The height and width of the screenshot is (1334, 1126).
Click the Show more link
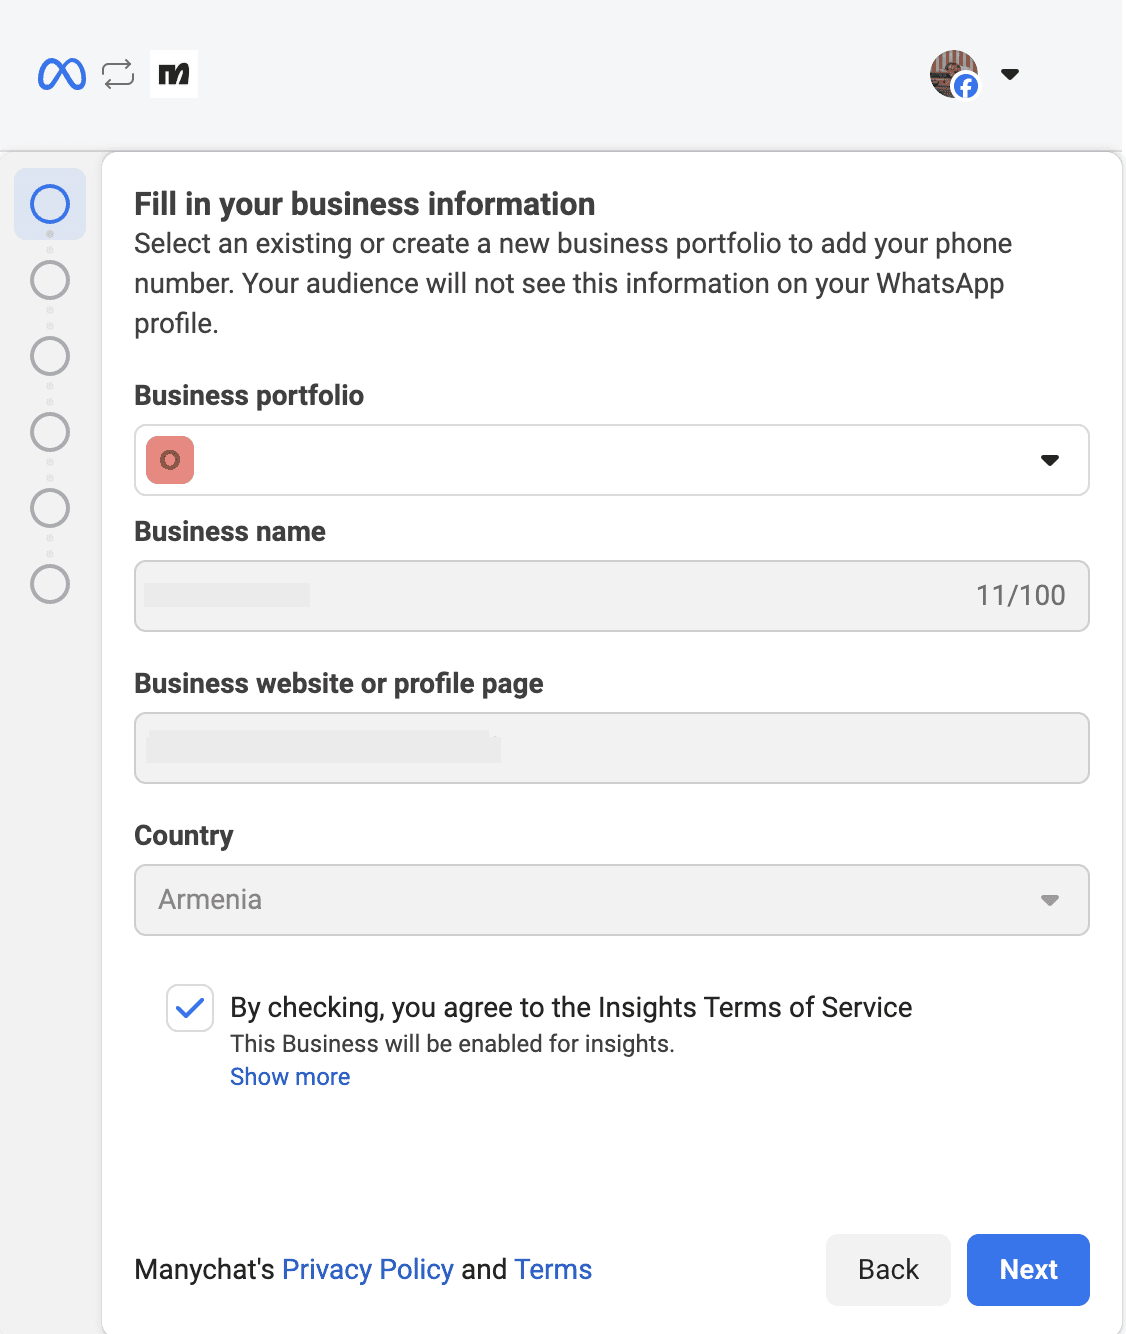click(290, 1077)
